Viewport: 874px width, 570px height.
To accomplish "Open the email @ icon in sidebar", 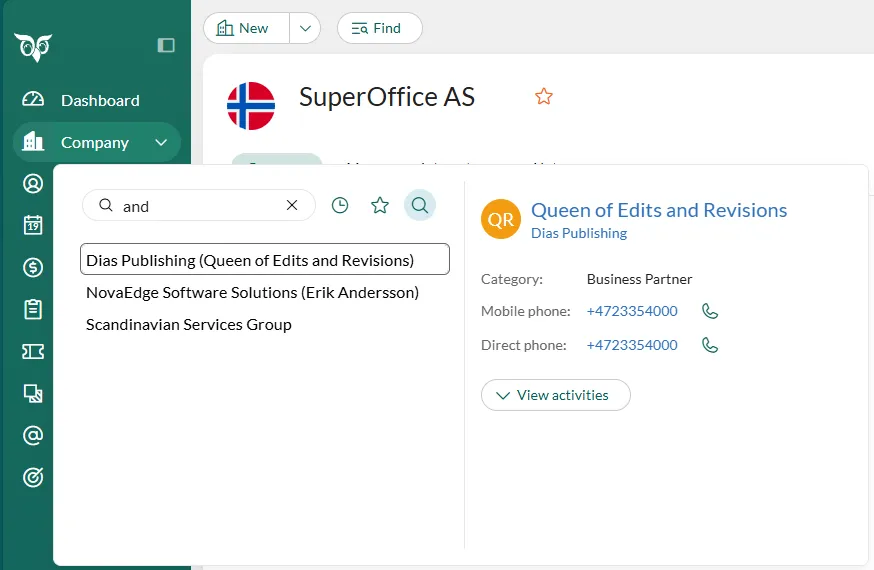I will [x=33, y=435].
